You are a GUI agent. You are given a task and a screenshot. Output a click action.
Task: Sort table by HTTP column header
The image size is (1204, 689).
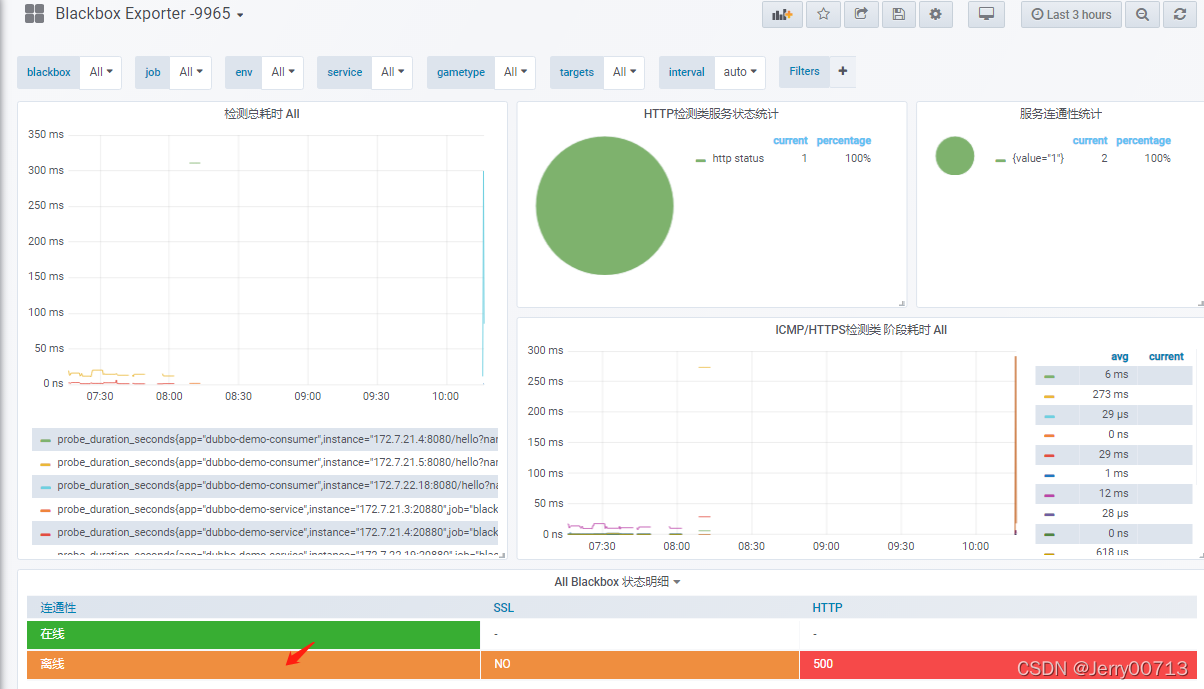coord(827,608)
